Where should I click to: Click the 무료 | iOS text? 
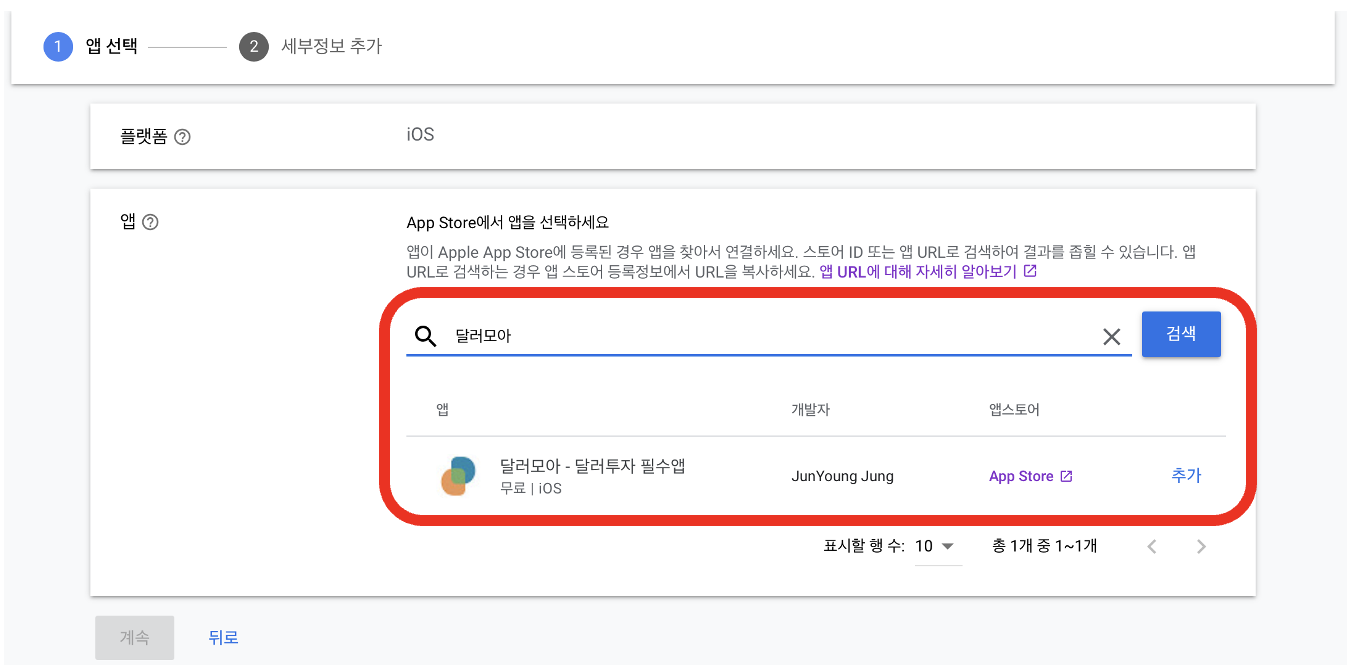point(531,489)
